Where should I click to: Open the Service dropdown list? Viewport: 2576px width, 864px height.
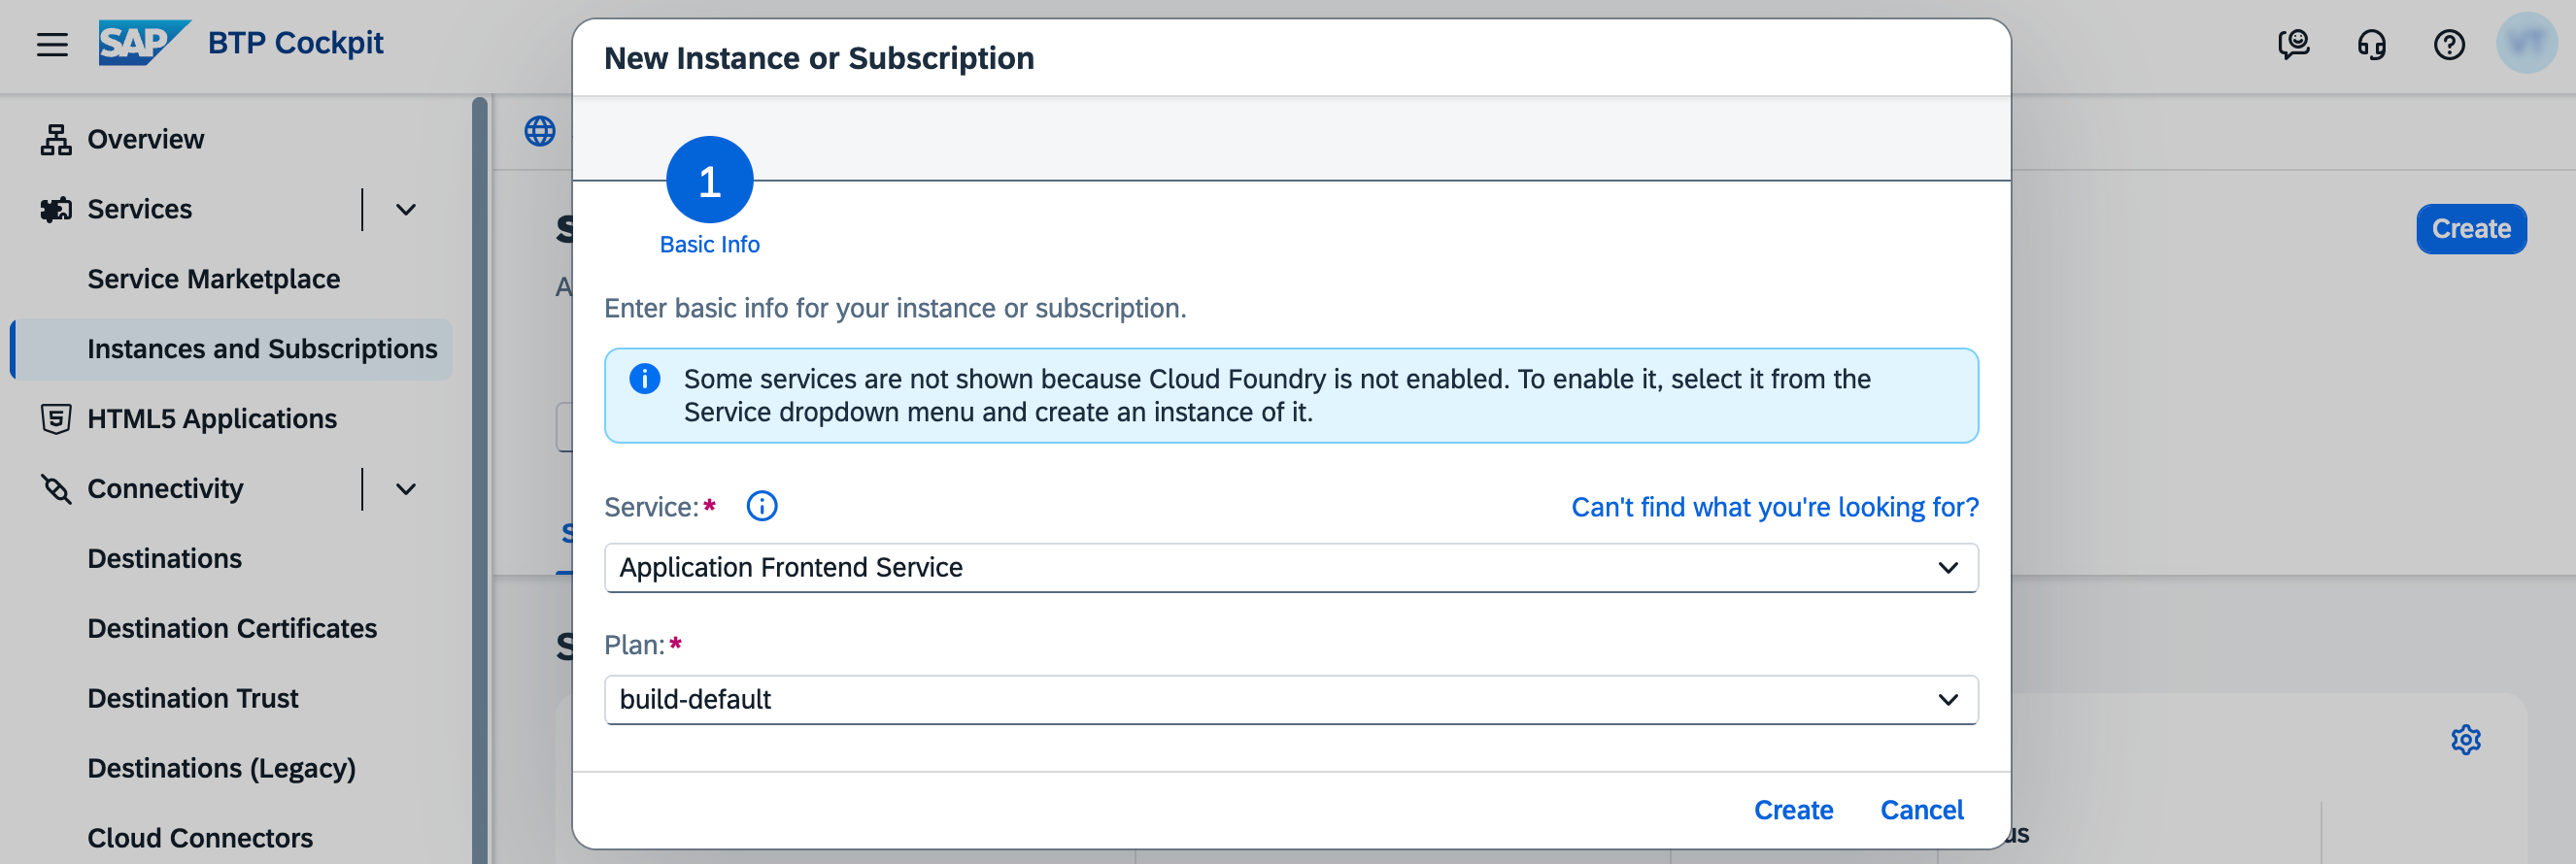point(1947,568)
